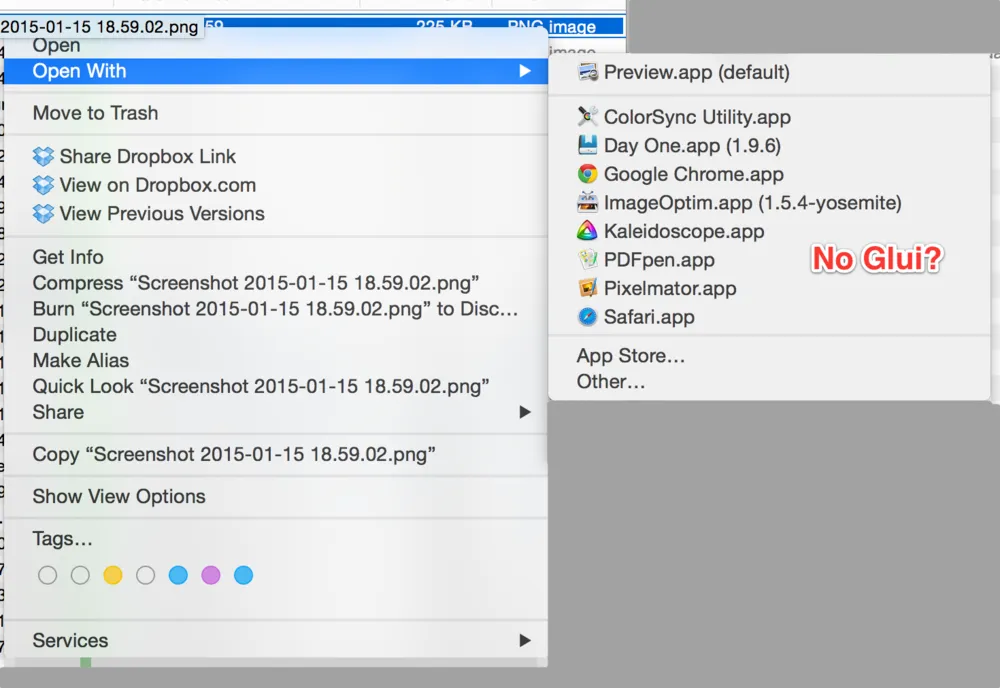Click the Kaleidoscope app icon

point(588,232)
